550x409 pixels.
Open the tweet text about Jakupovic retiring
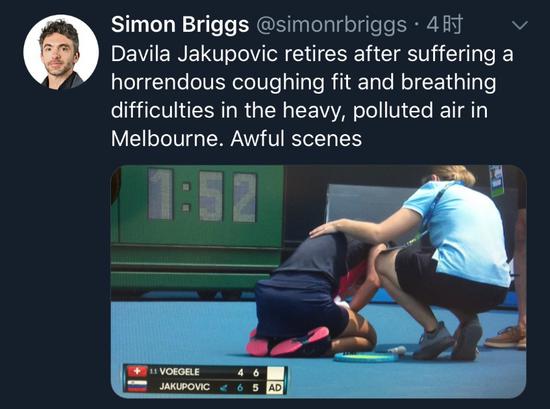pyautogui.click(x=312, y=96)
